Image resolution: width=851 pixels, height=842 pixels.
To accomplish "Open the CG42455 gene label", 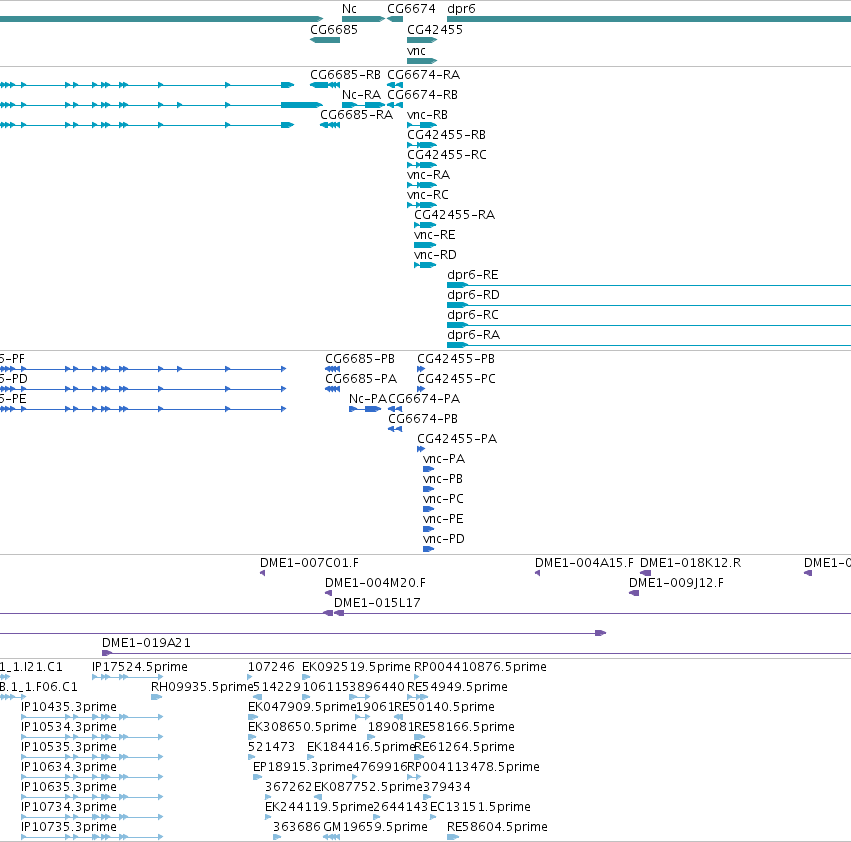I will [x=435, y=30].
